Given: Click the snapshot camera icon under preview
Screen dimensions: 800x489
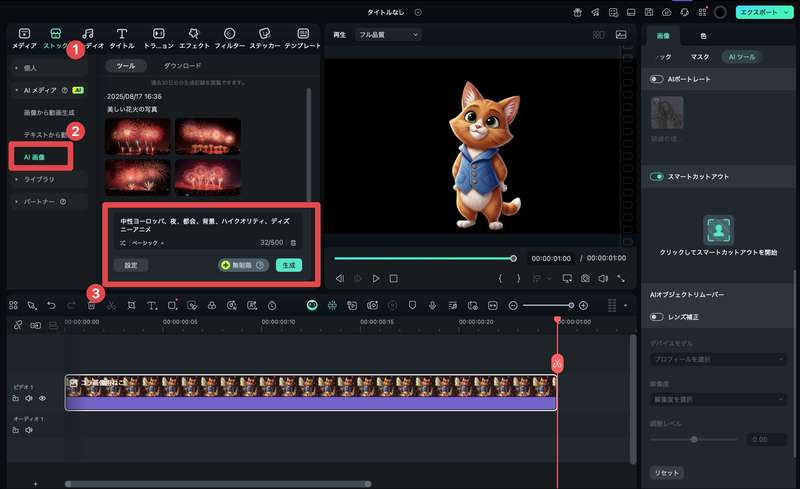Looking at the screenshot, I should (585, 278).
